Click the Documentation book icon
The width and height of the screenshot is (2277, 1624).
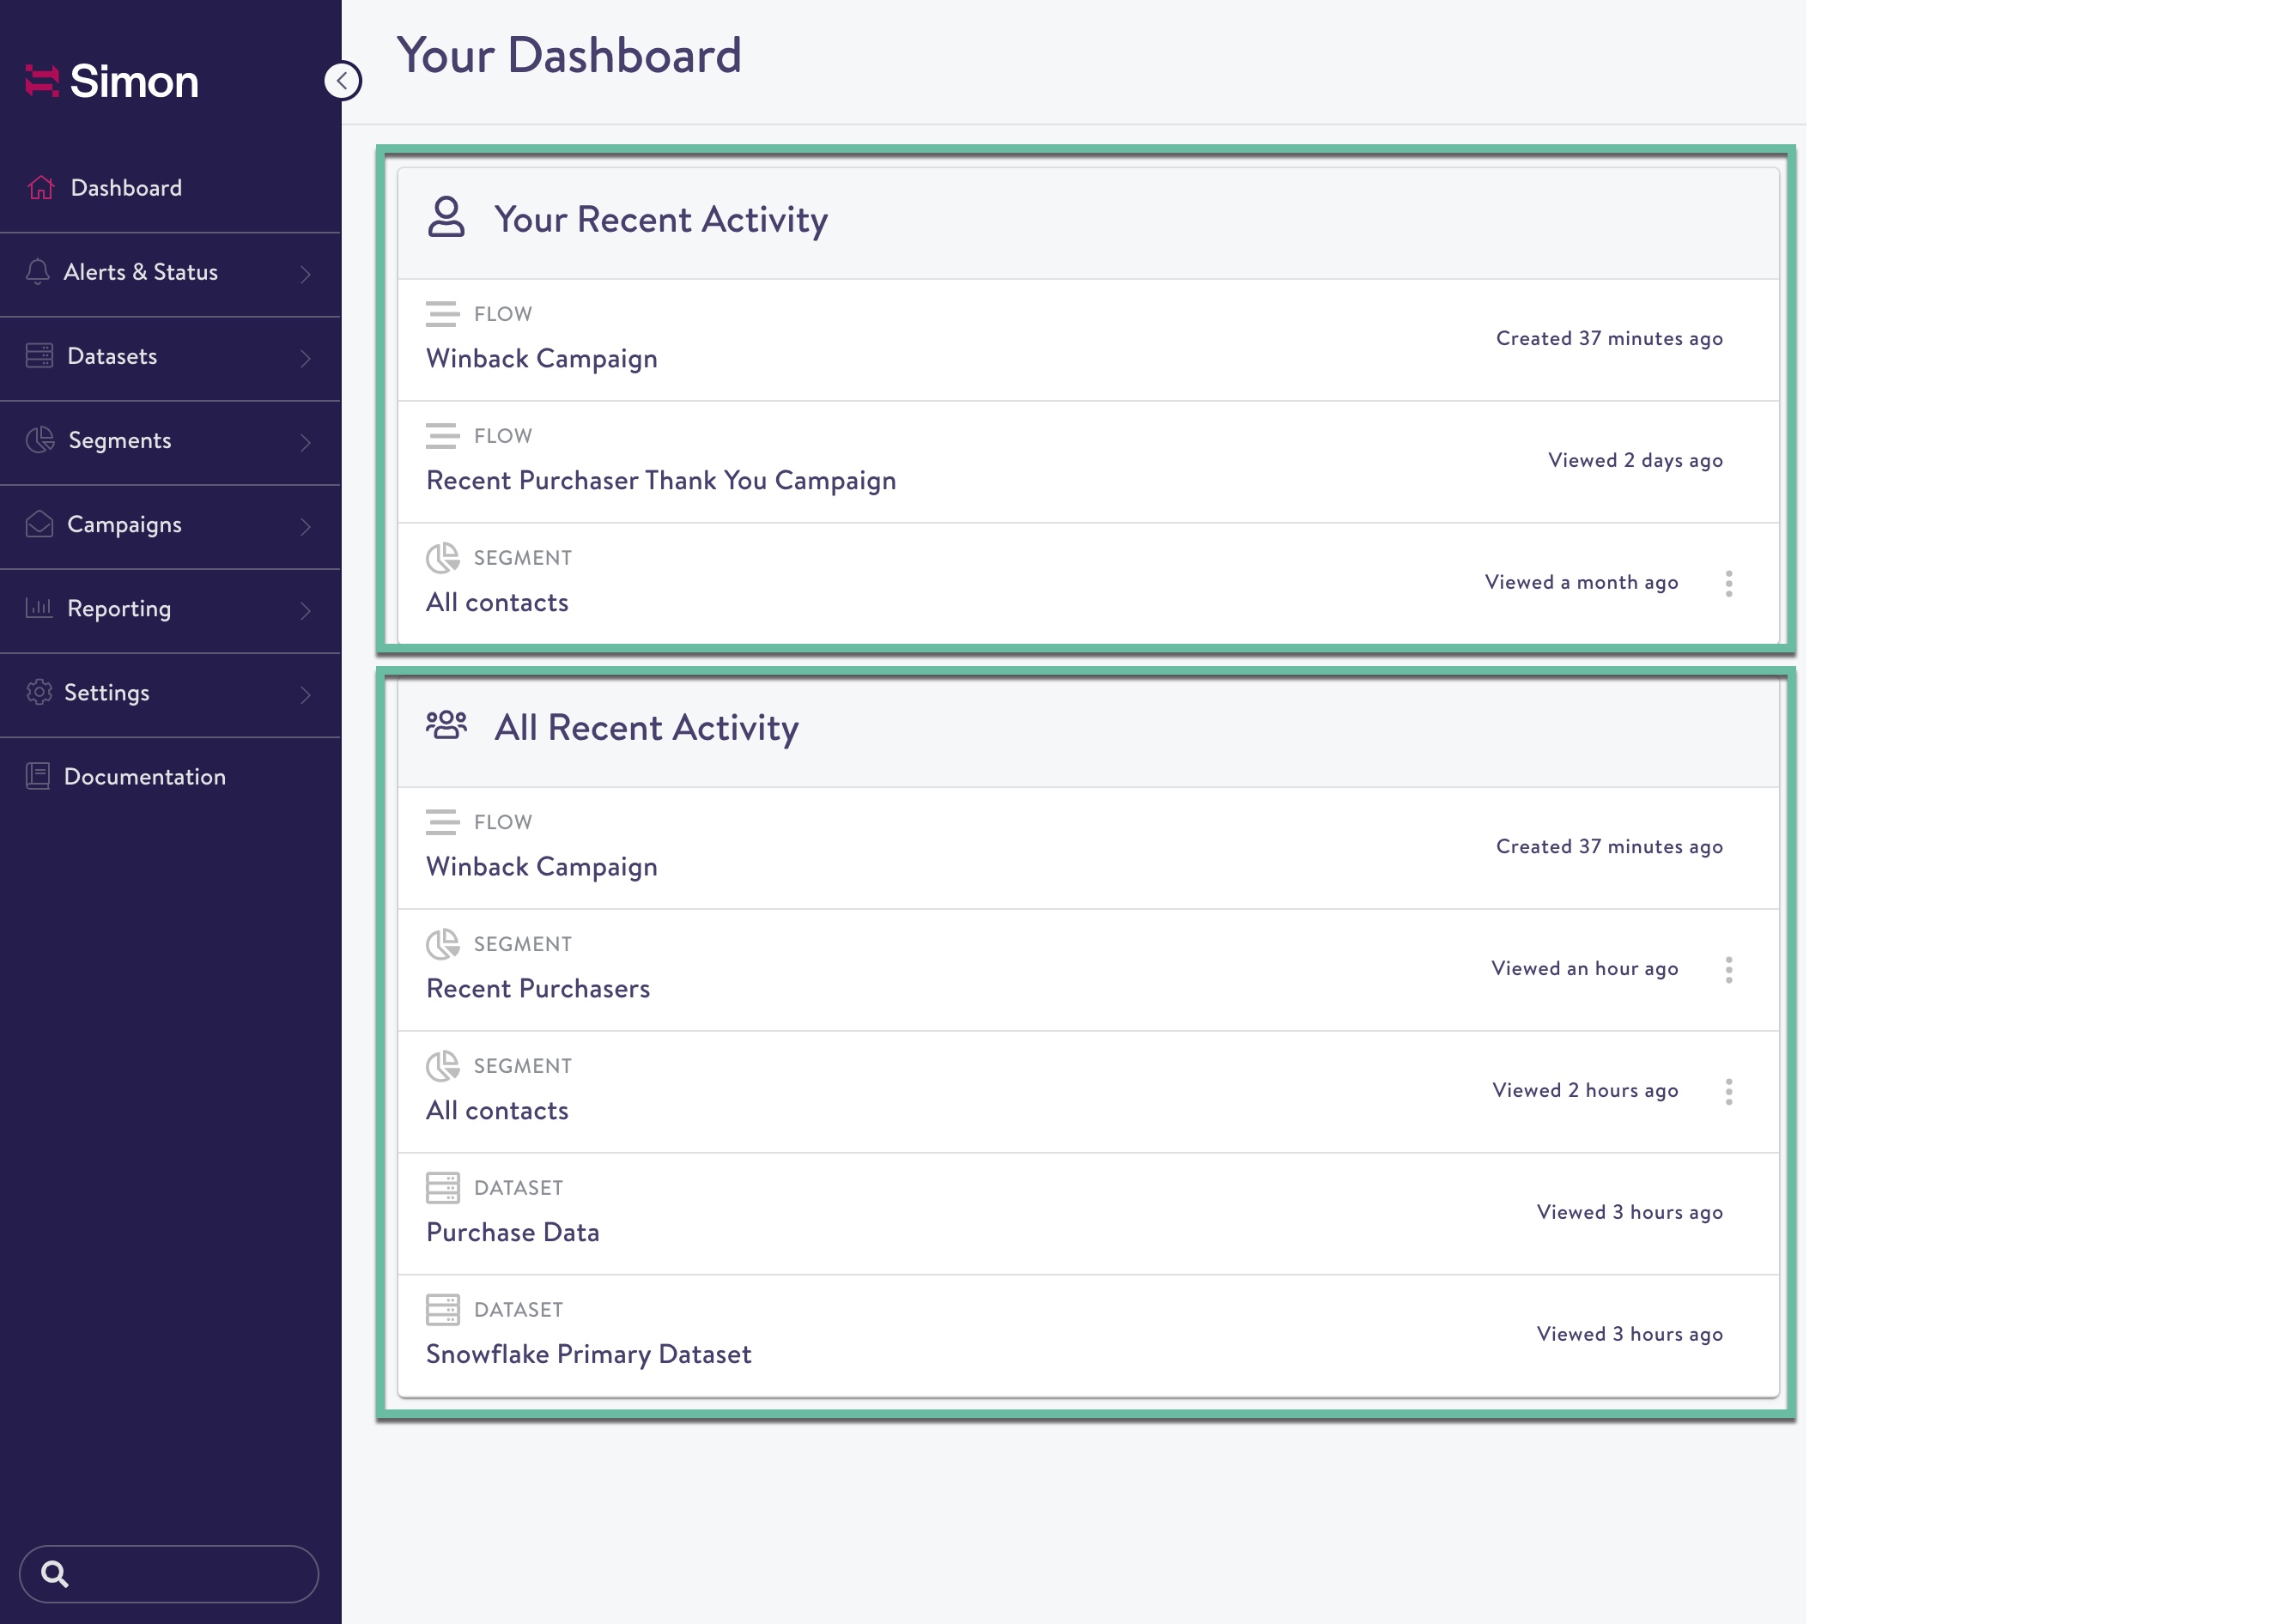pyautogui.click(x=38, y=776)
